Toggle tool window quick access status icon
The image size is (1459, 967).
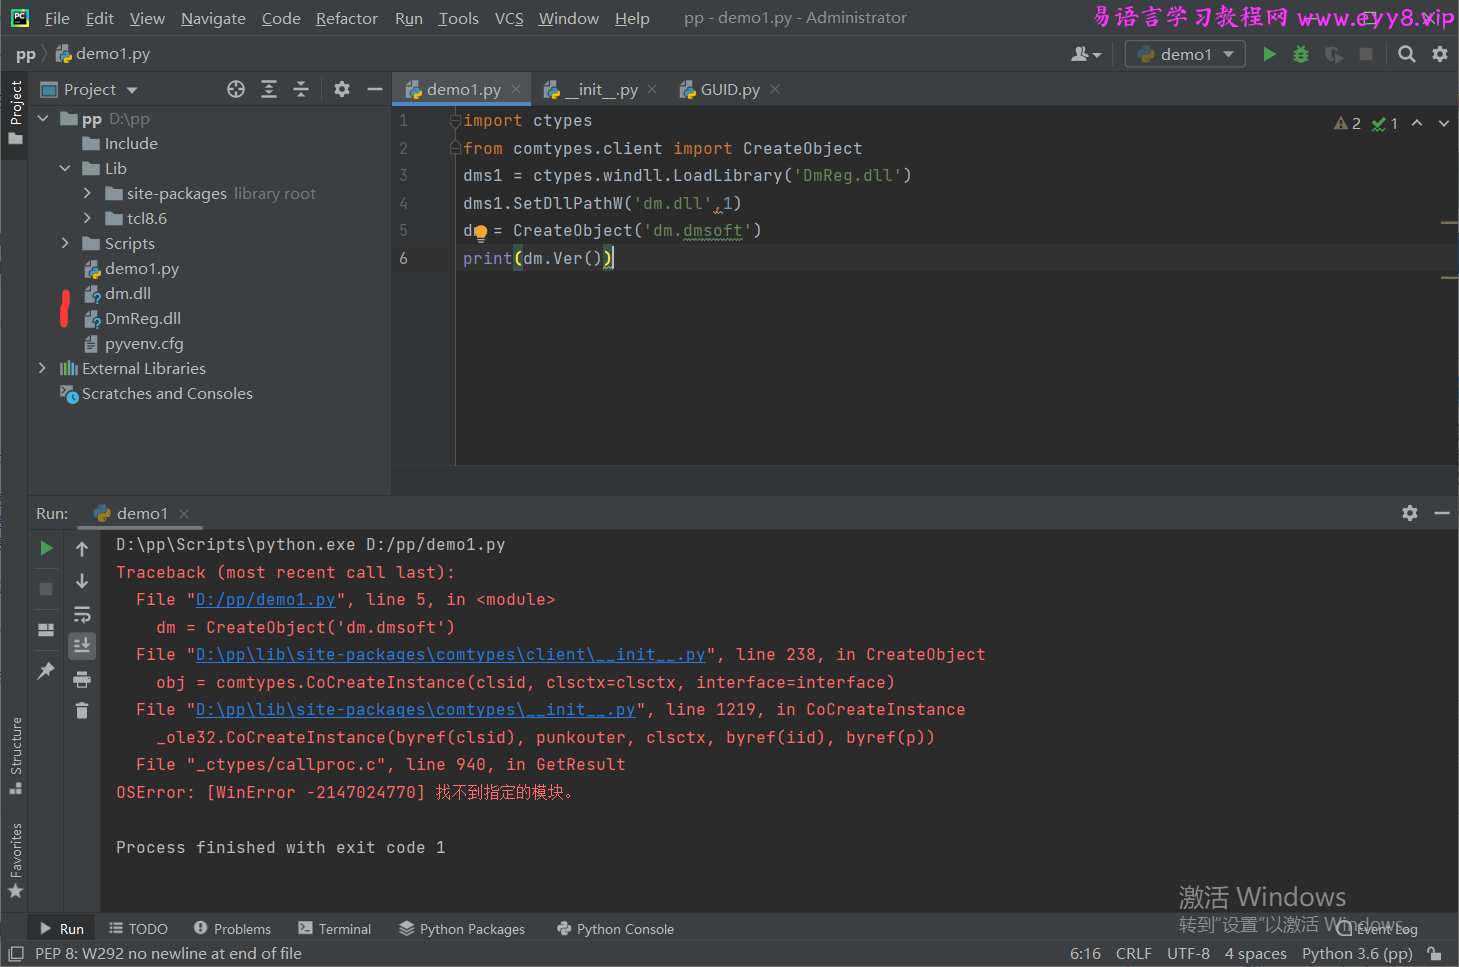(16, 954)
